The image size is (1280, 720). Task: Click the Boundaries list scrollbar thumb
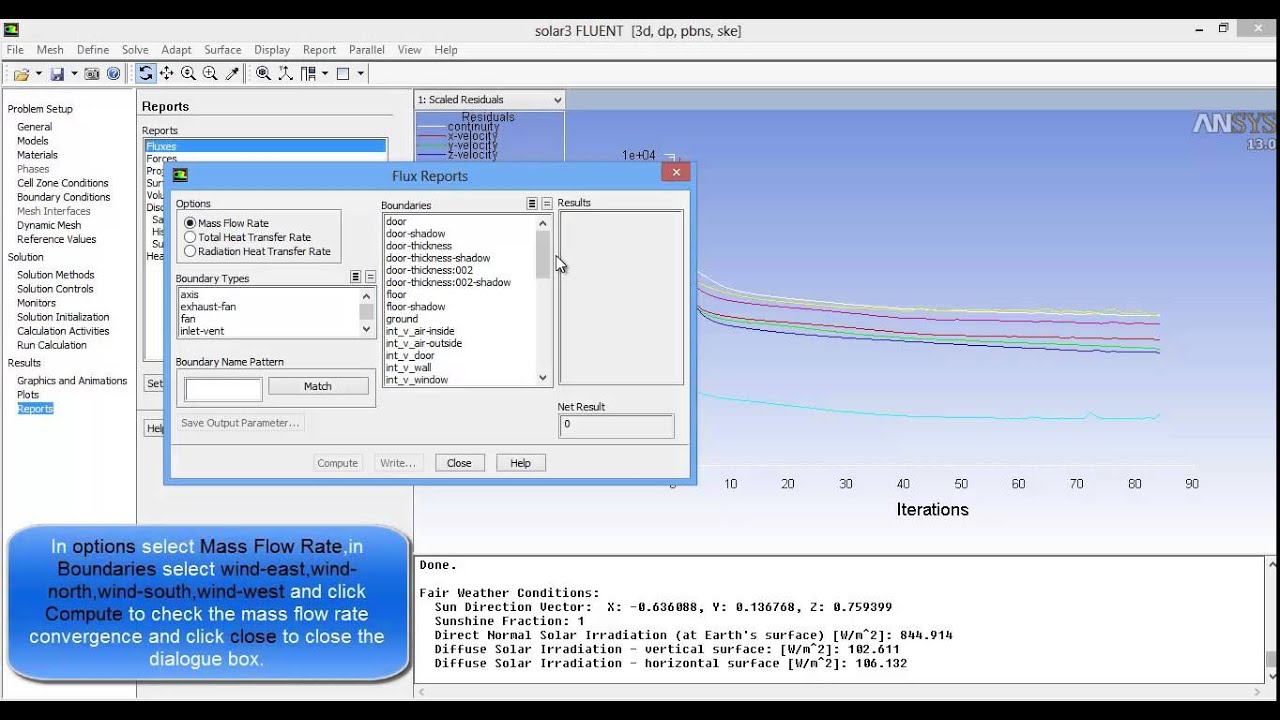(x=543, y=254)
